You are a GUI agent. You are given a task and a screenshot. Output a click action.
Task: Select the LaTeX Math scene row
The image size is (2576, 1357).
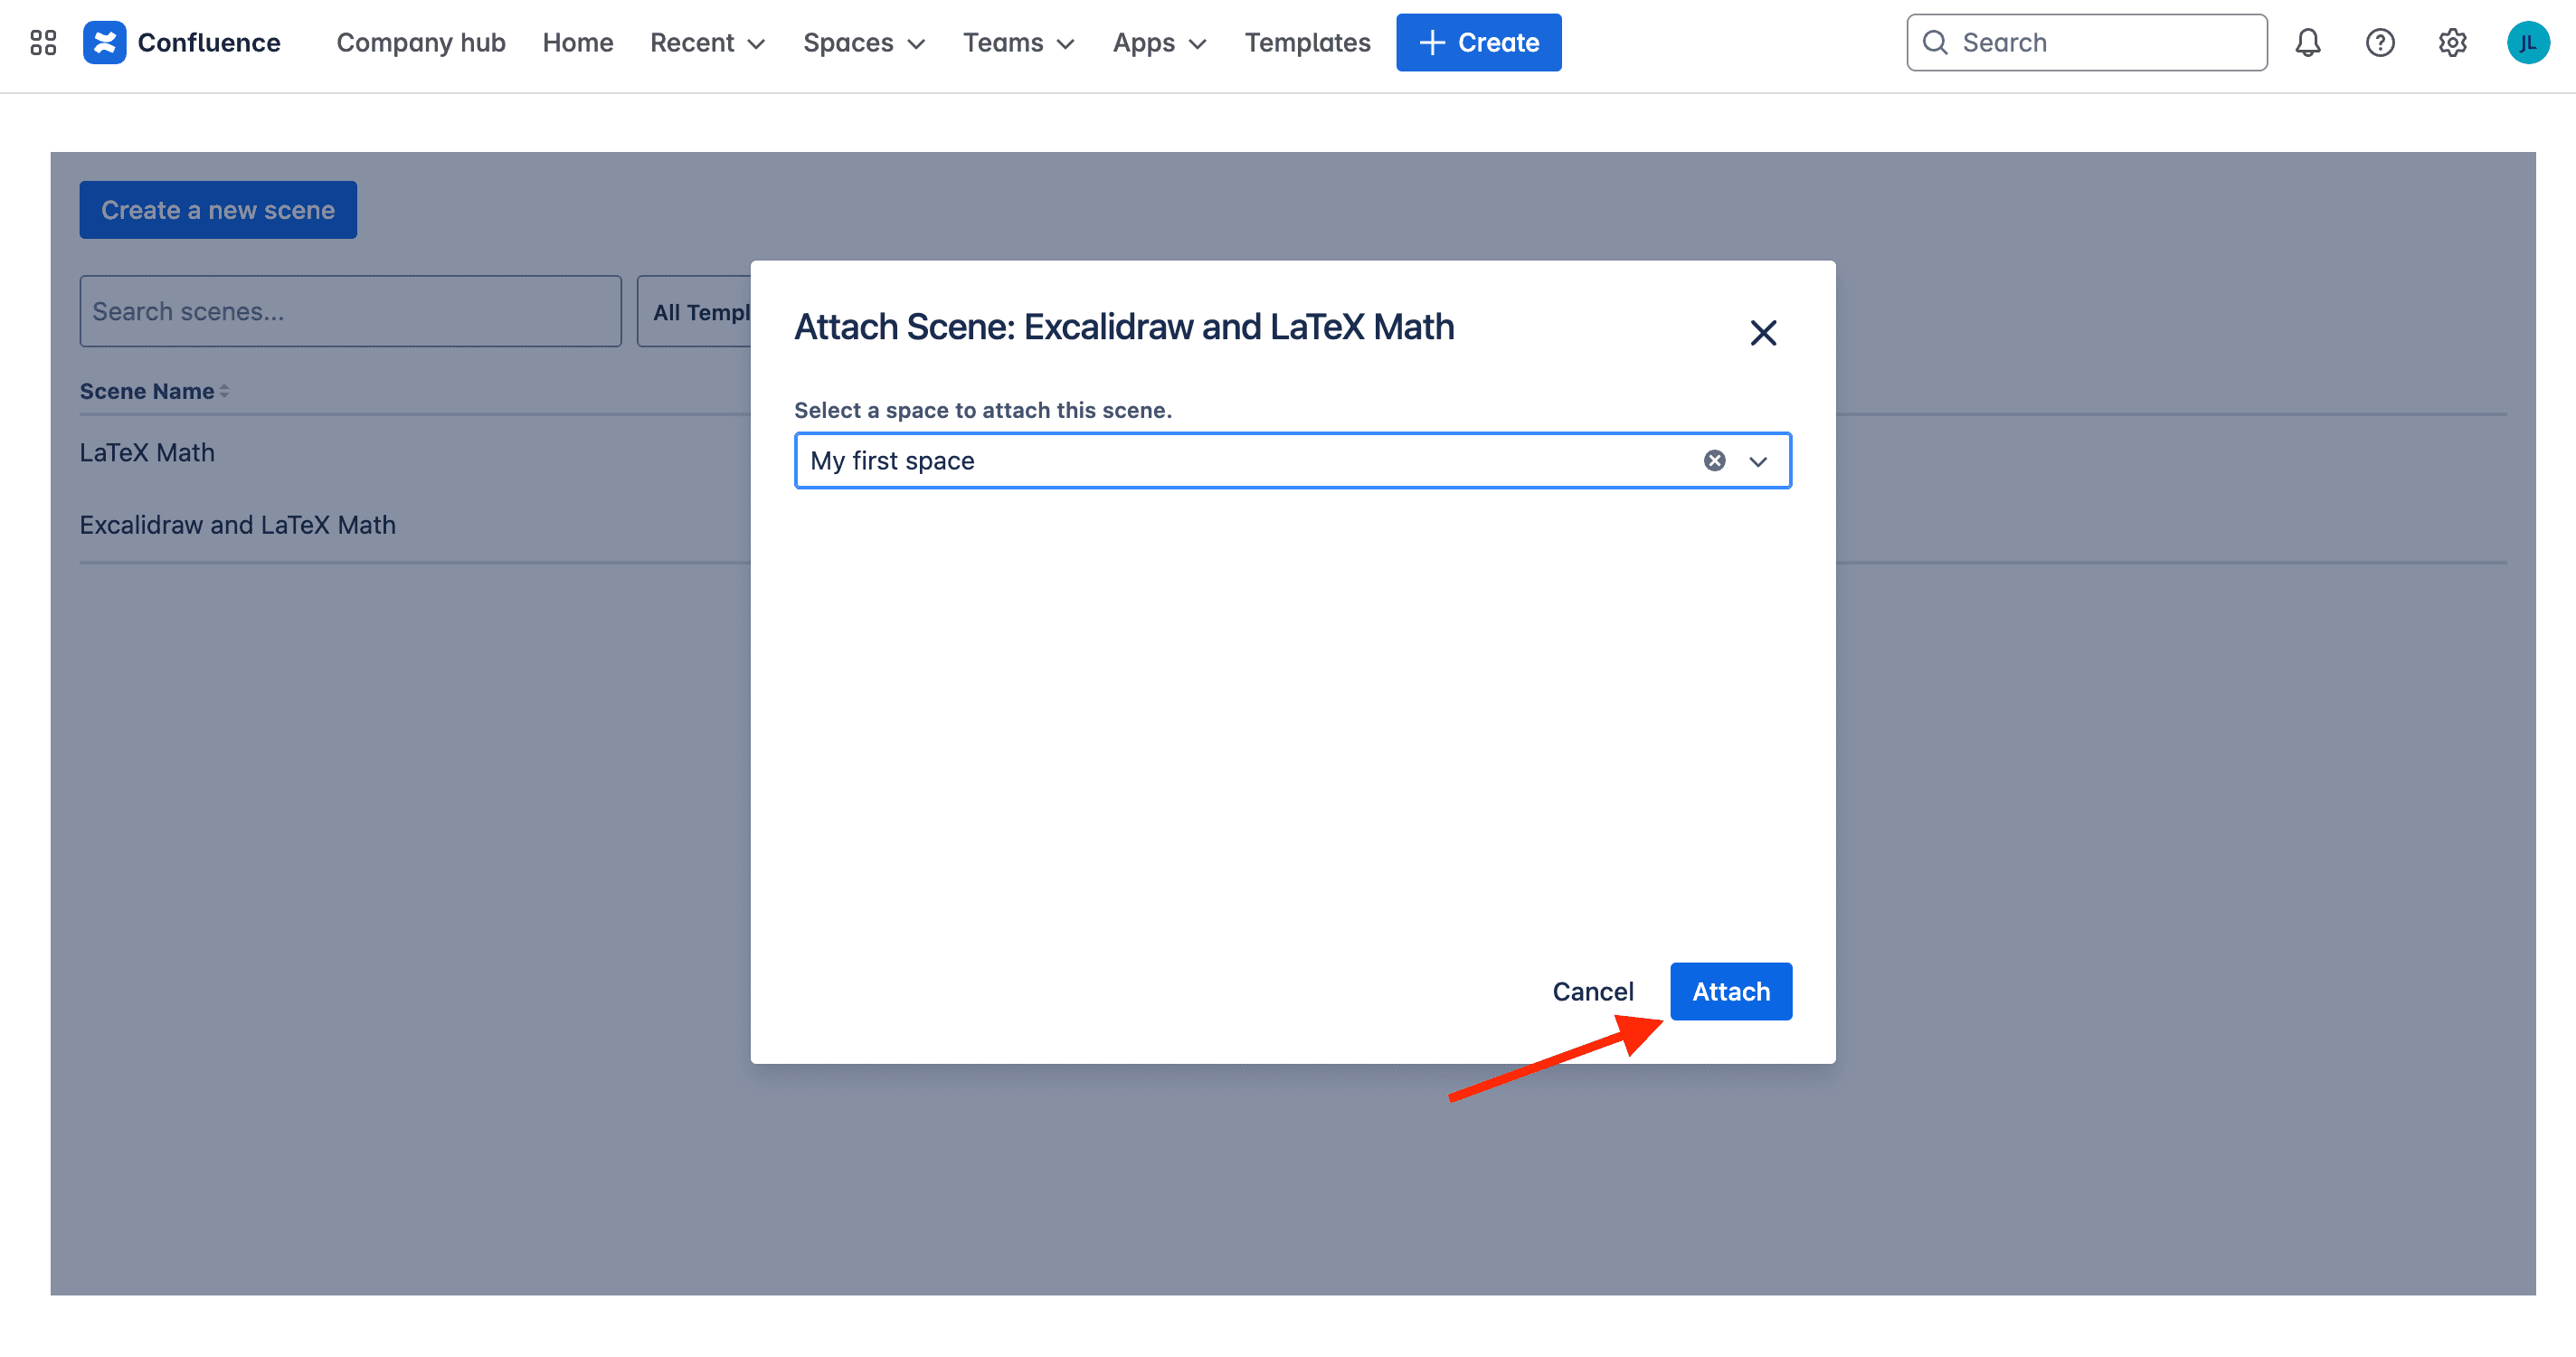tap(415, 453)
